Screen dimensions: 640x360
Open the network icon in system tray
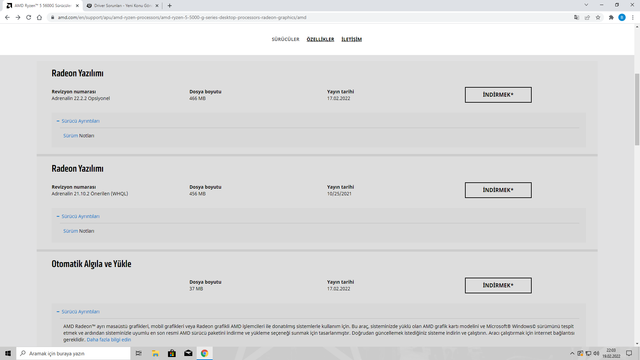[588, 353]
